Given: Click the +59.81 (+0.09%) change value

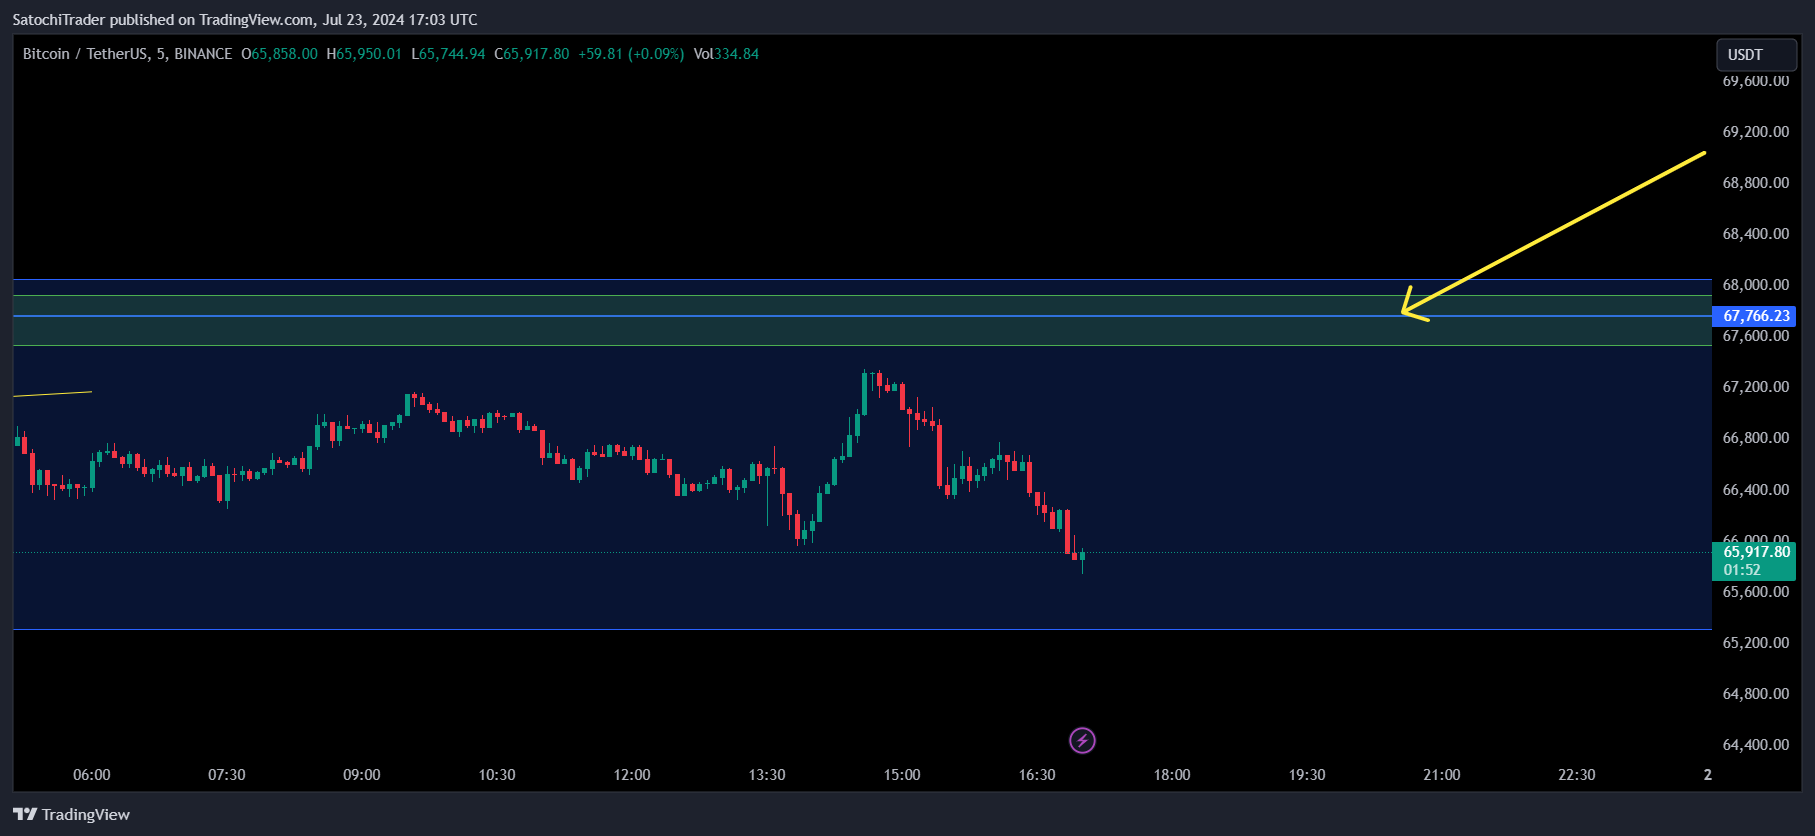Looking at the screenshot, I should click(x=631, y=54).
